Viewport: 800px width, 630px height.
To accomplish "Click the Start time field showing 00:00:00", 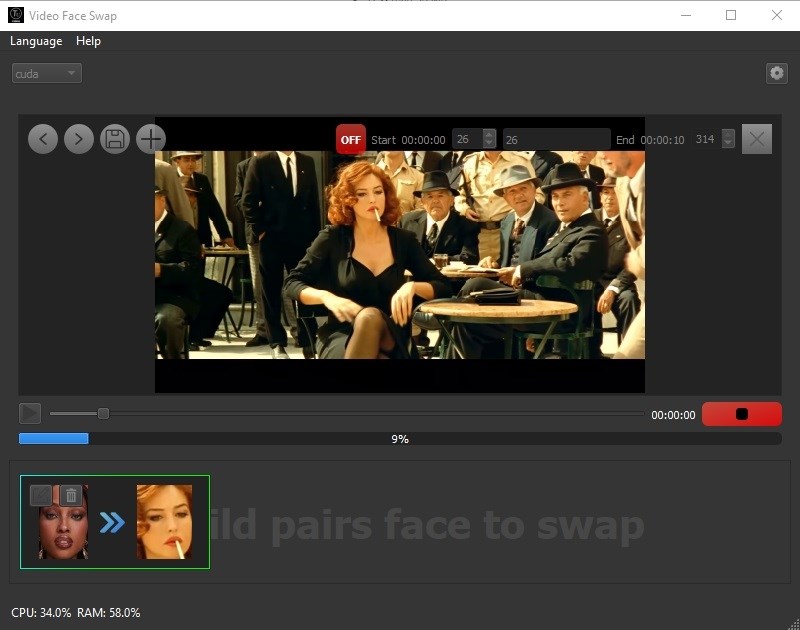I will click(x=425, y=140).
